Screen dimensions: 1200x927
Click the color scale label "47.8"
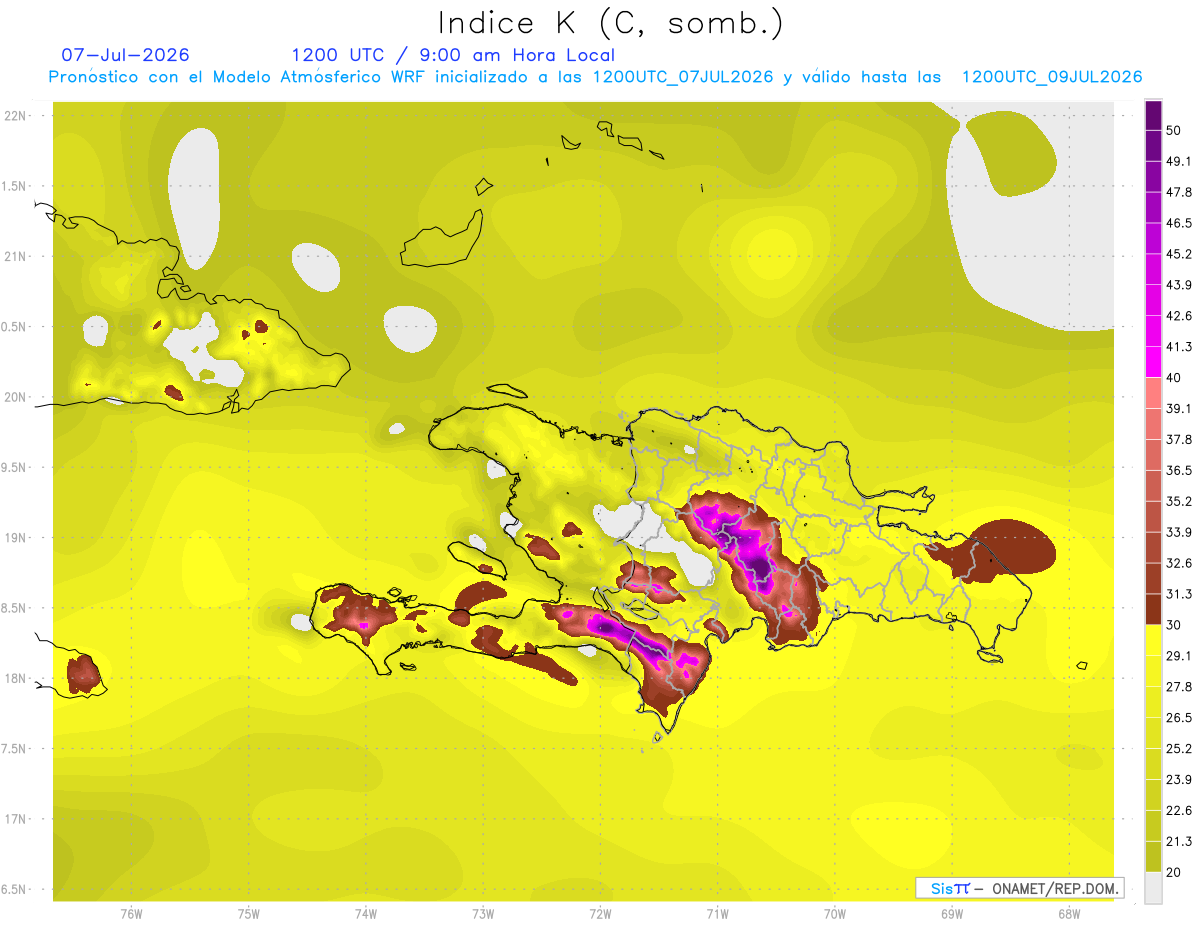pyautogui.click(x=1180, y=191)
